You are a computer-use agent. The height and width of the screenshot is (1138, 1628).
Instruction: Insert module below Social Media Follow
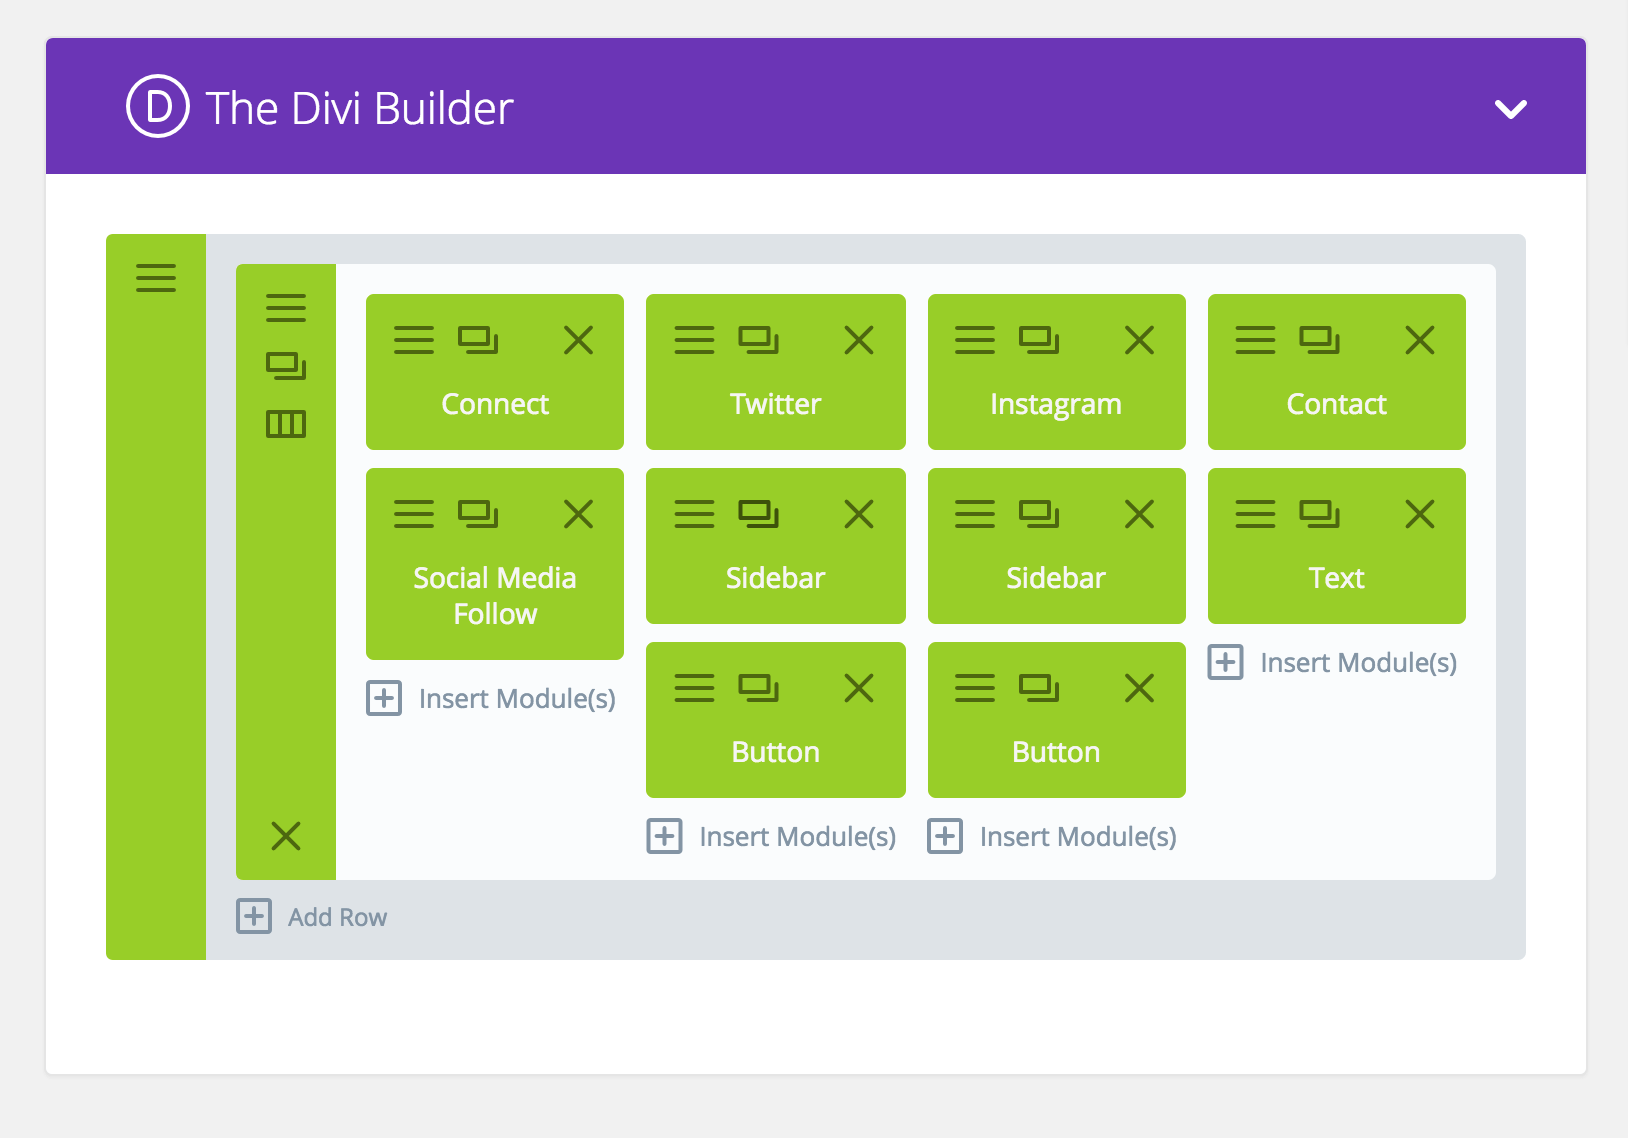491,698
